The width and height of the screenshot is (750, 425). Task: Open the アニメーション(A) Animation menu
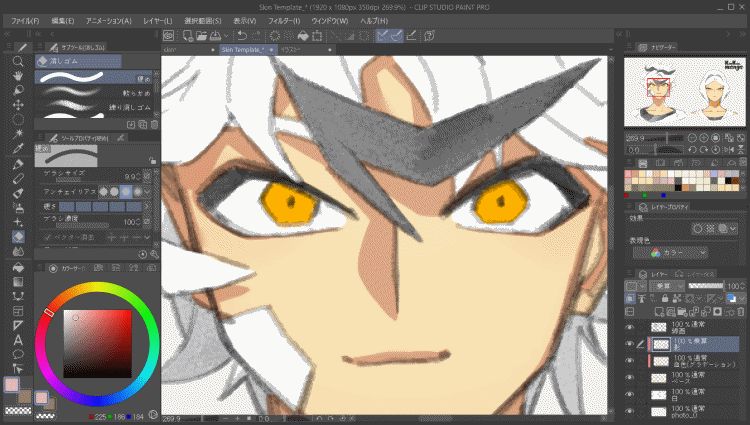tap(109, 21)
